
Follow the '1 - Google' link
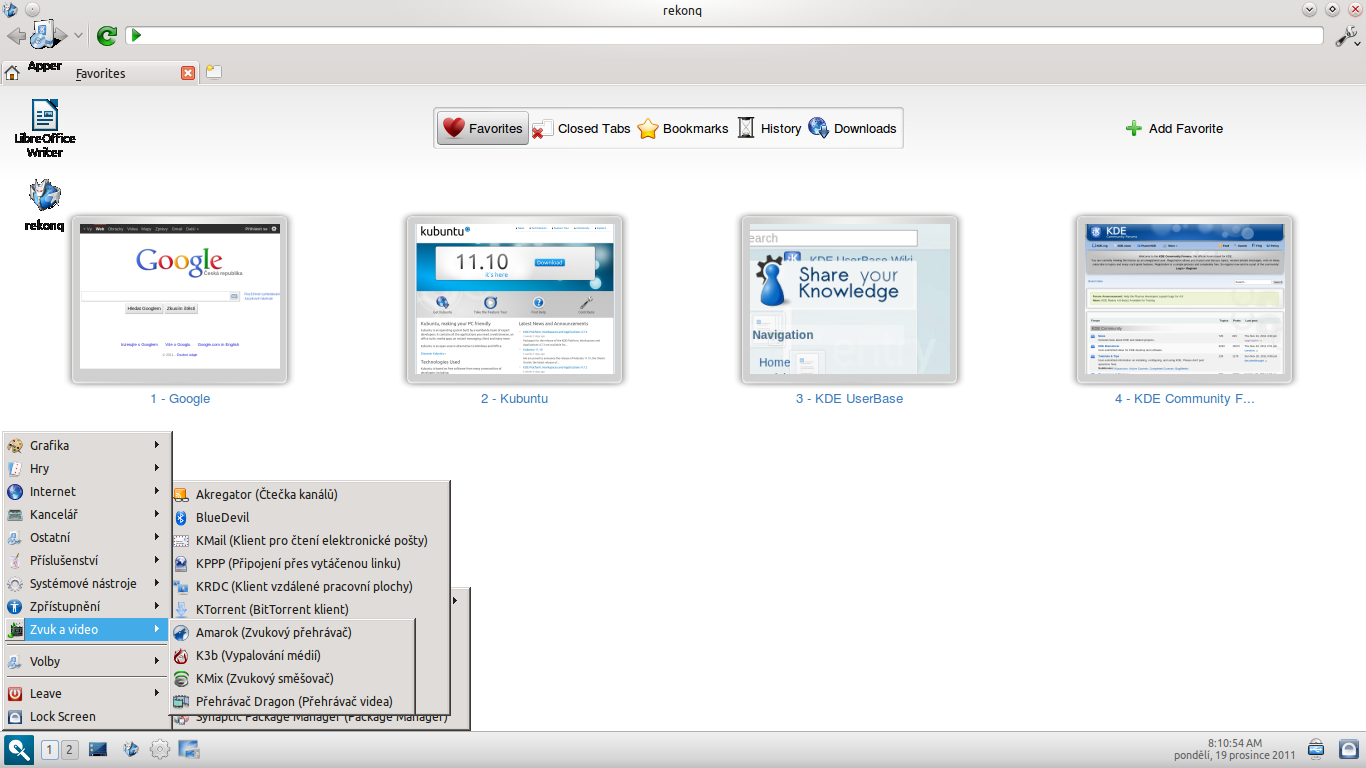coord(180,398)
